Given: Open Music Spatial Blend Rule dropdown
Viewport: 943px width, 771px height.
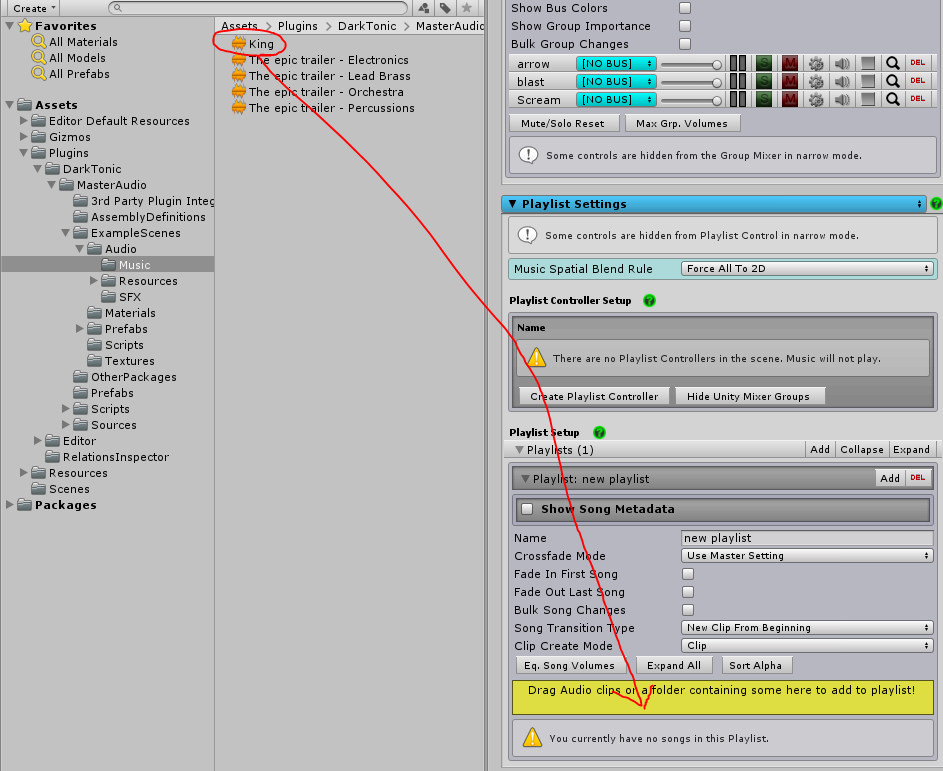Looking at the screenshot, I should [807, 269].
